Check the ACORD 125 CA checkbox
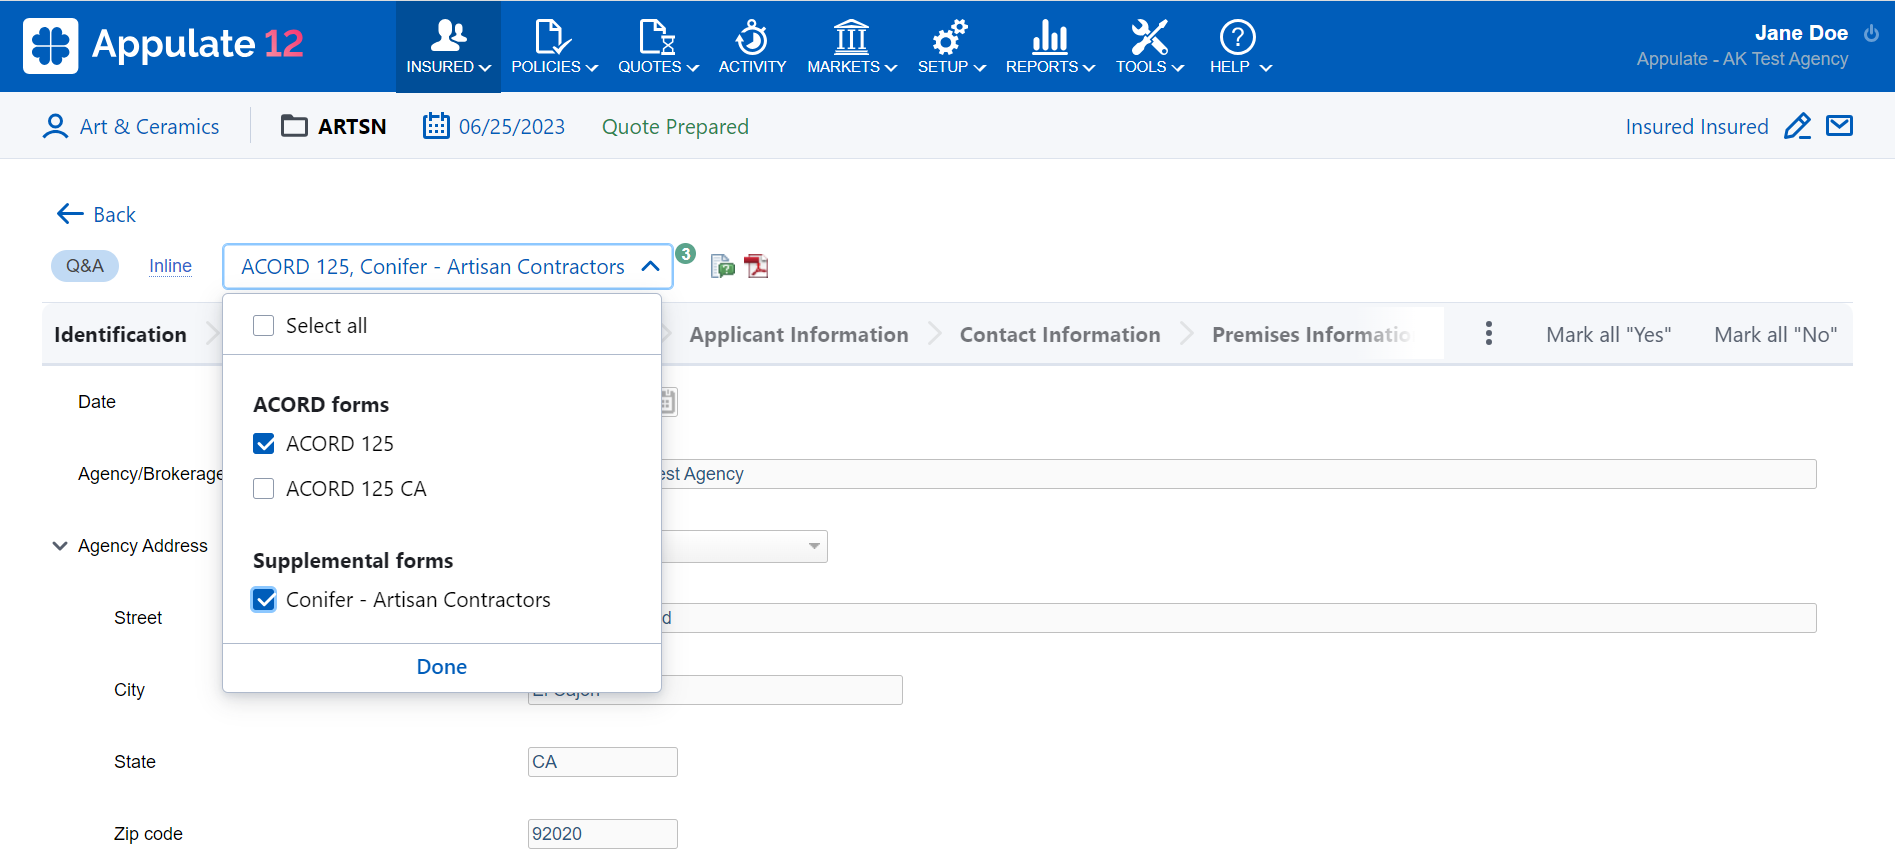 coord(264,489)
